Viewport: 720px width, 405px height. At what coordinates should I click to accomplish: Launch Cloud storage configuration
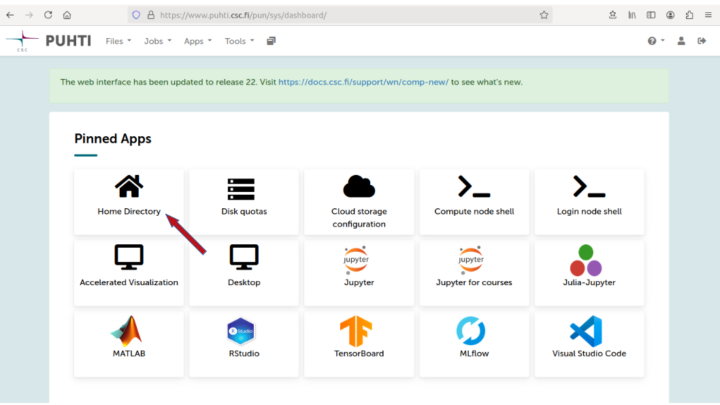click(359, 202)
